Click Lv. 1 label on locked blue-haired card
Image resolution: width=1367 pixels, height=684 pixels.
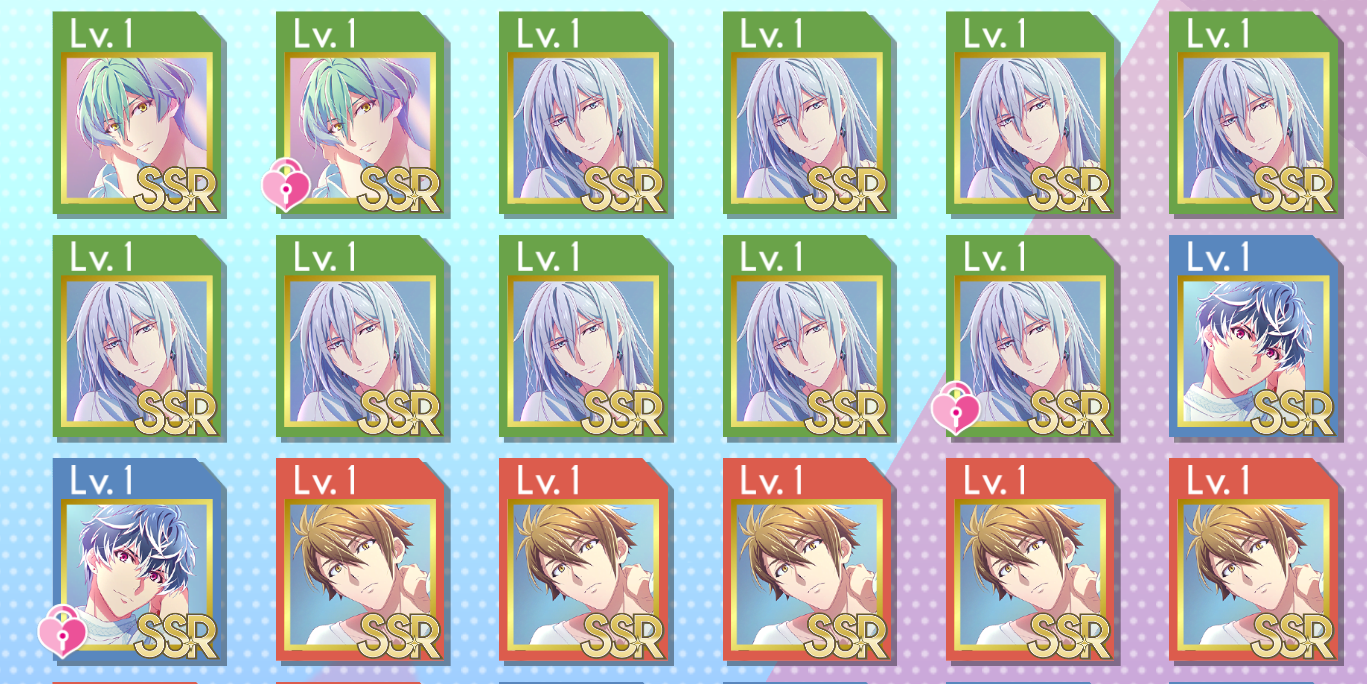point(101,481)
